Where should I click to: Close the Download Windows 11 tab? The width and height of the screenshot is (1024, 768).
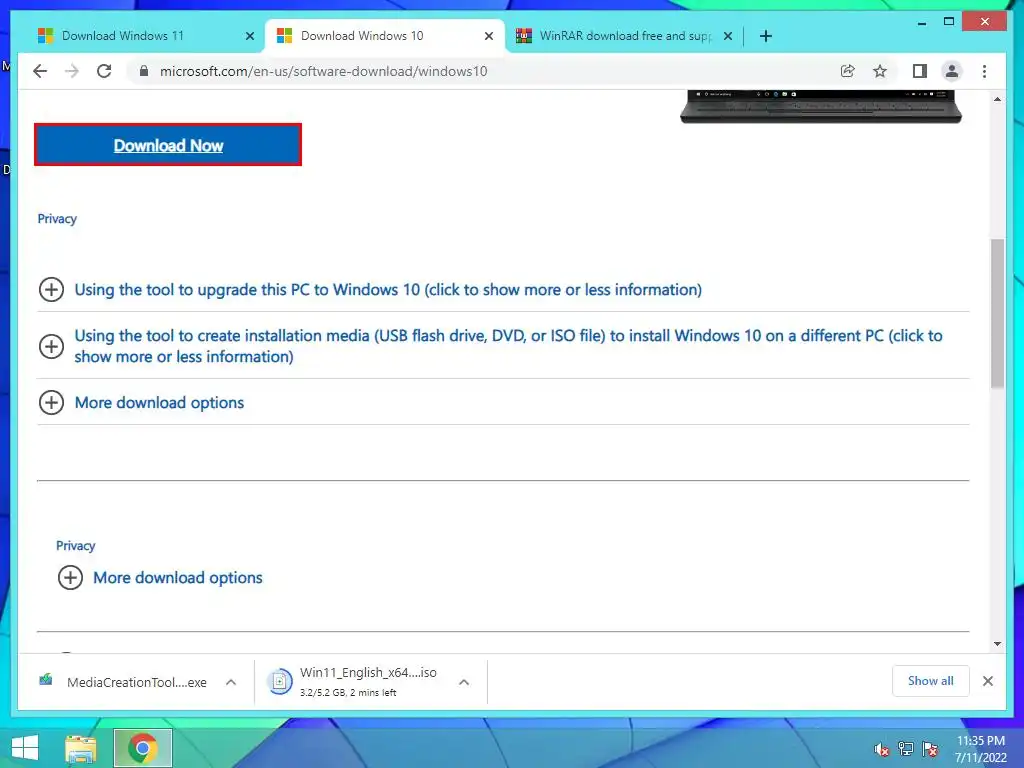tap(249, 36)
